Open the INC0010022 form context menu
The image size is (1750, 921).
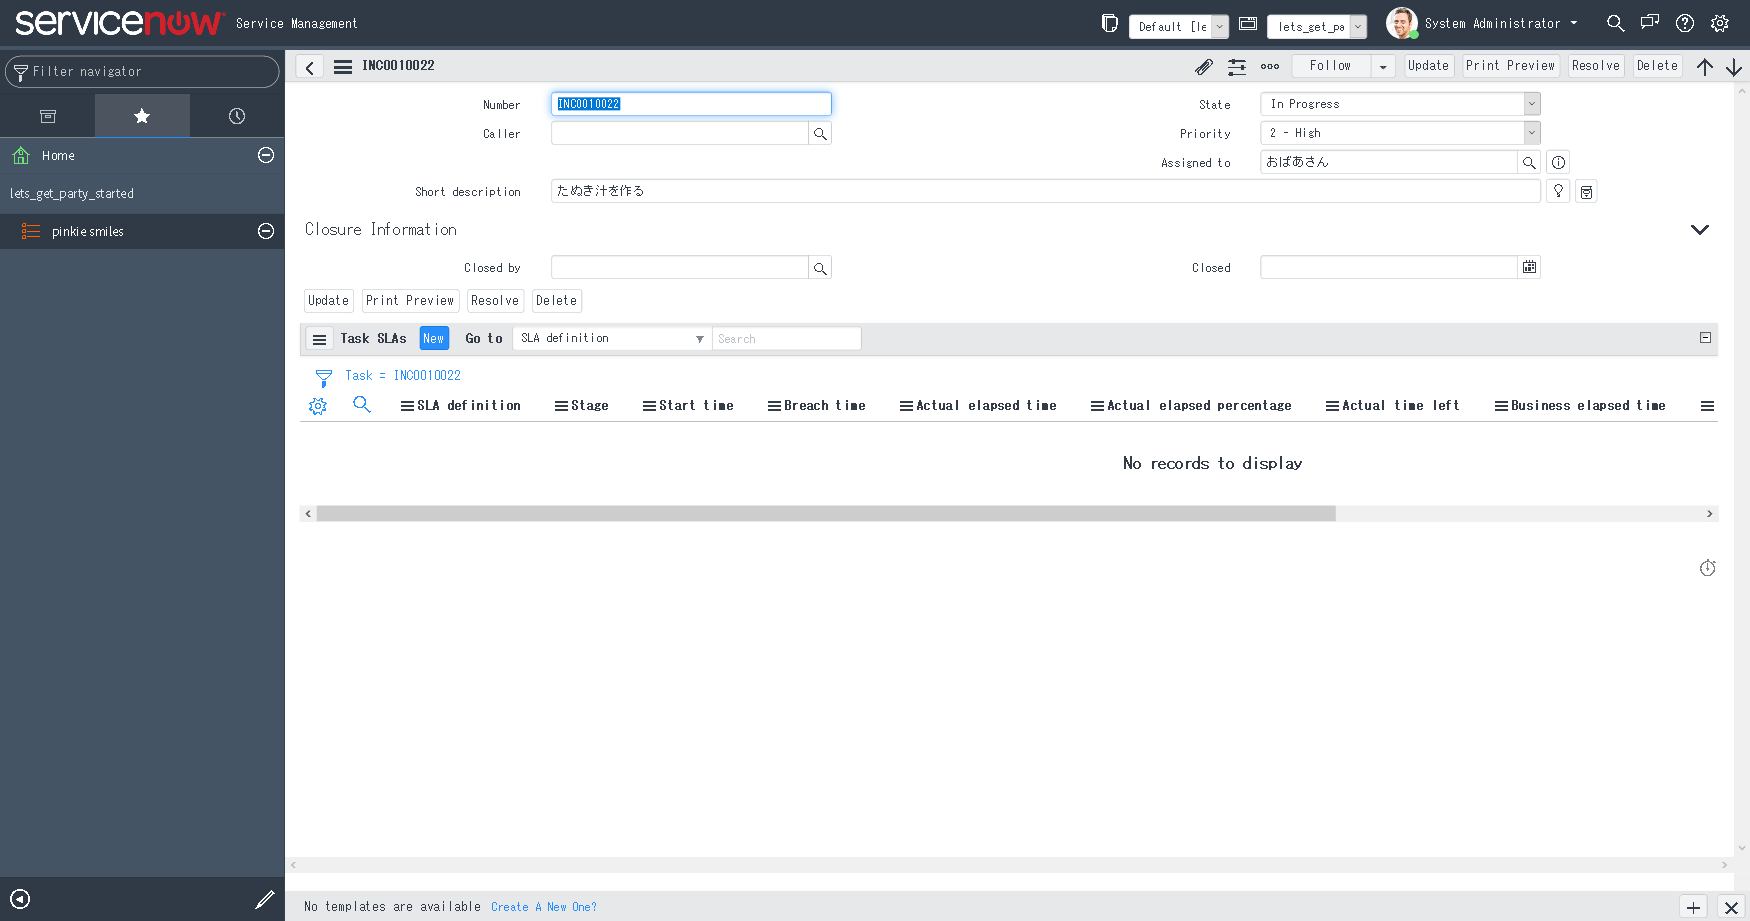[x=342, y=66]
